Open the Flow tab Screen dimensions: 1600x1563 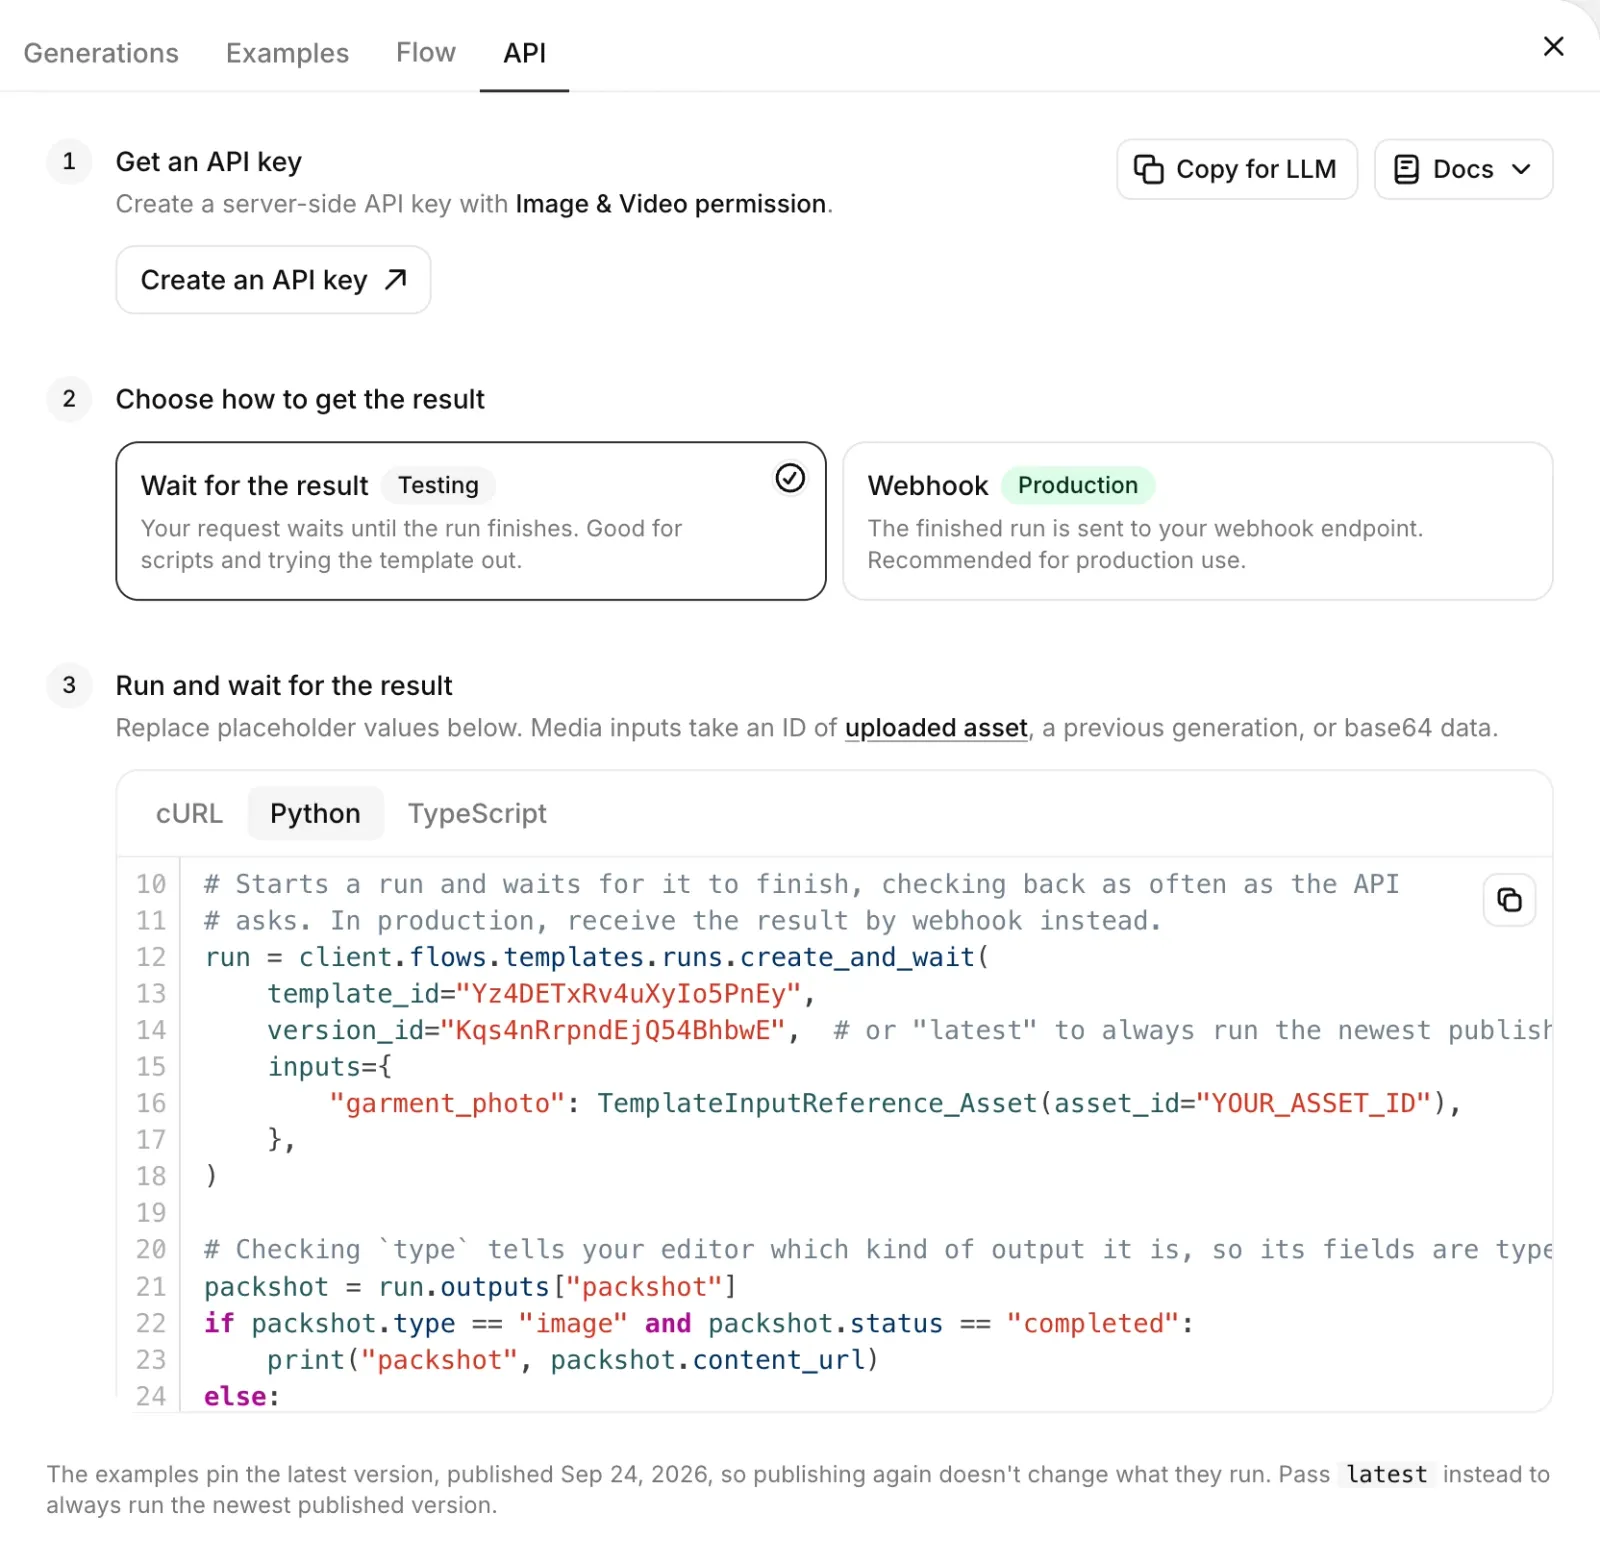point(426,52)
